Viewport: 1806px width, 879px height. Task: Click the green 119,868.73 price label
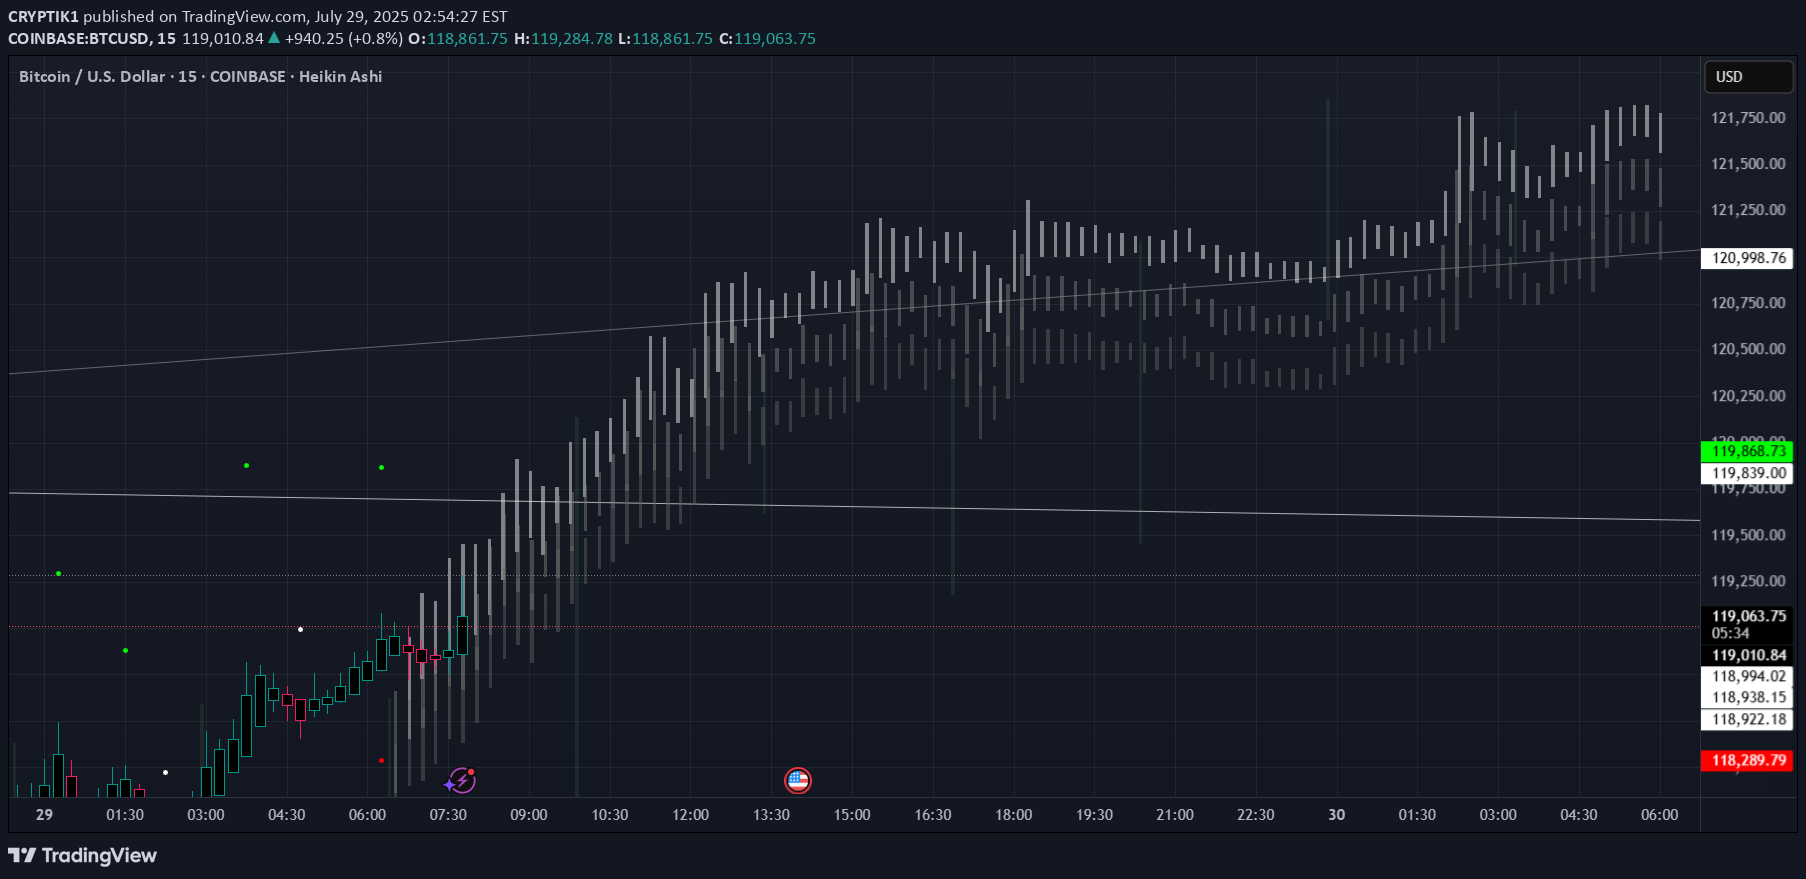1748,451
